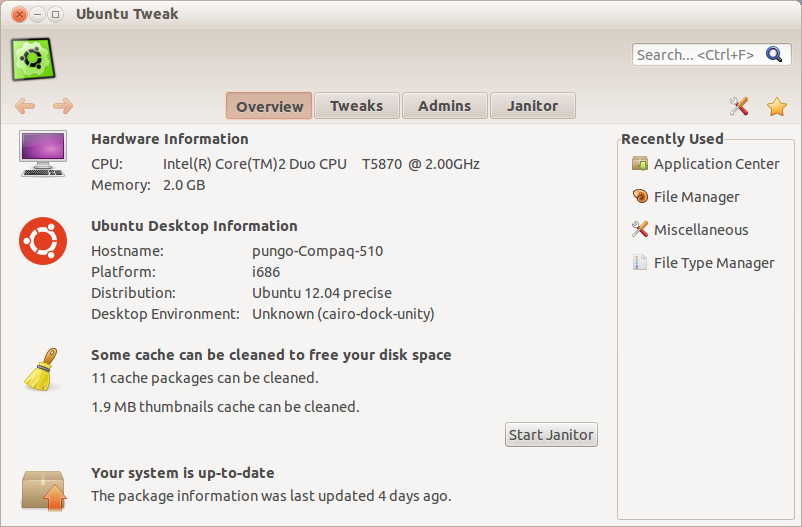The width and height of the screenshot is (802, 527).
Task: Select the Janitor tab
Action: tap(532, 106)
